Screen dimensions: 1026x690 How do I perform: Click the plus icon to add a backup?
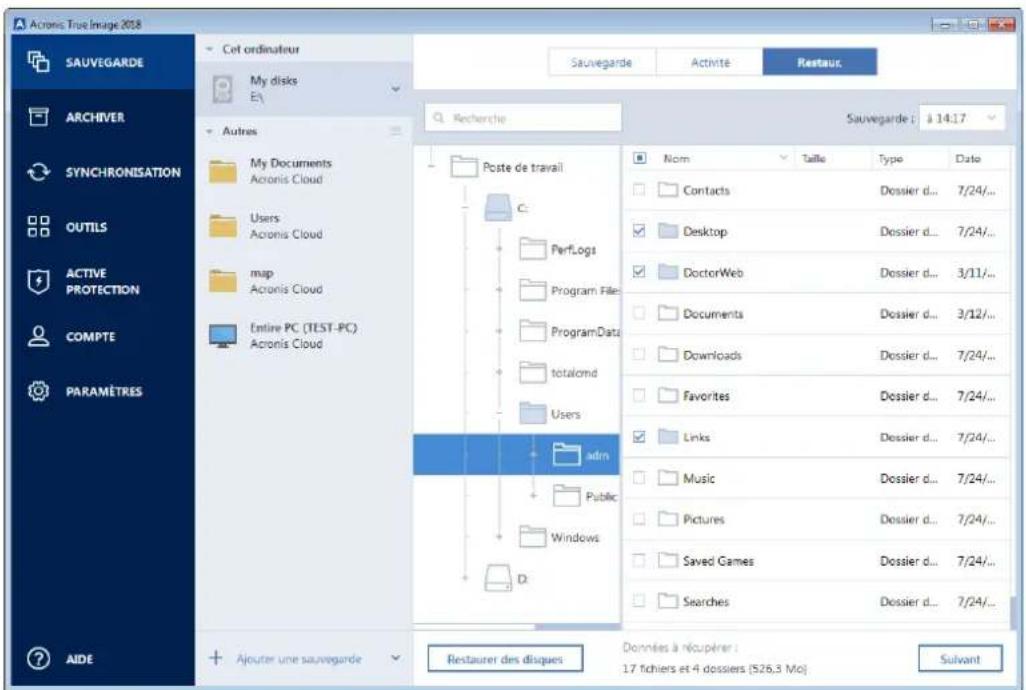tap(215, 657)
